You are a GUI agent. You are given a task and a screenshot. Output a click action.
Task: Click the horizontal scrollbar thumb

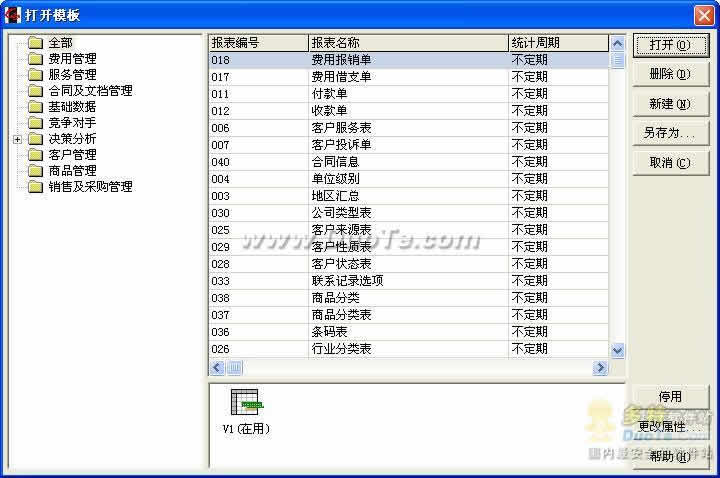(x=234, y=367)
